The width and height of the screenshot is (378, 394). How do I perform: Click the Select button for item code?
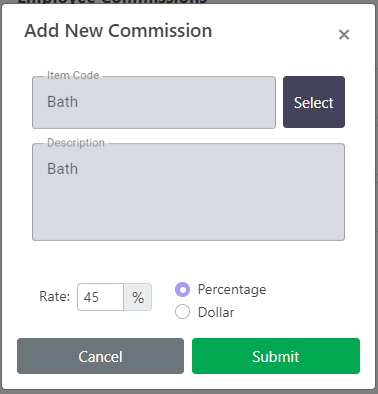(314, 102)
